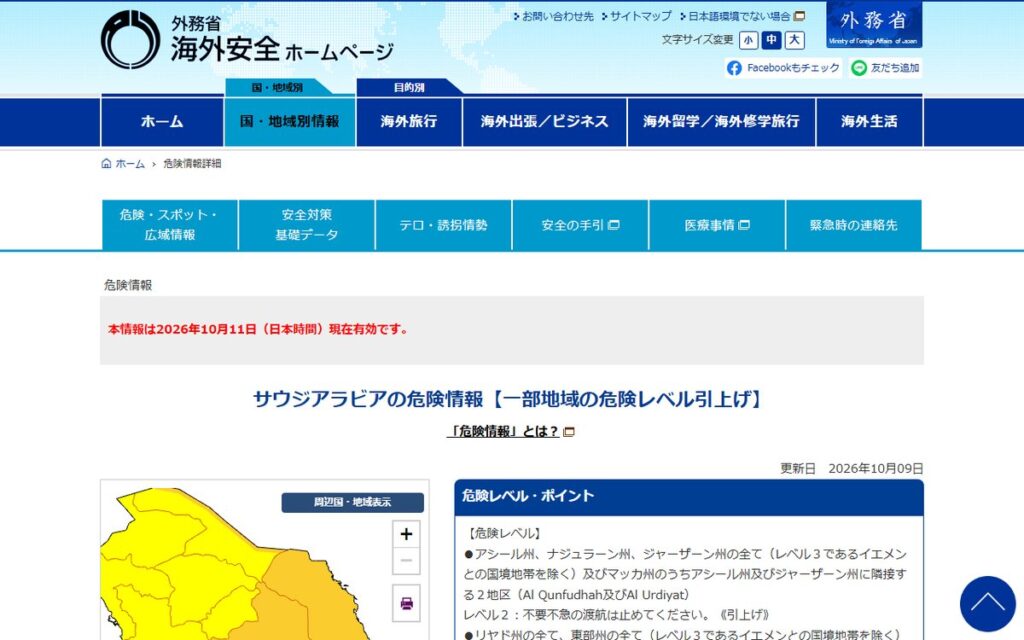Open 海外旅行 navigation item

point(409,121)
